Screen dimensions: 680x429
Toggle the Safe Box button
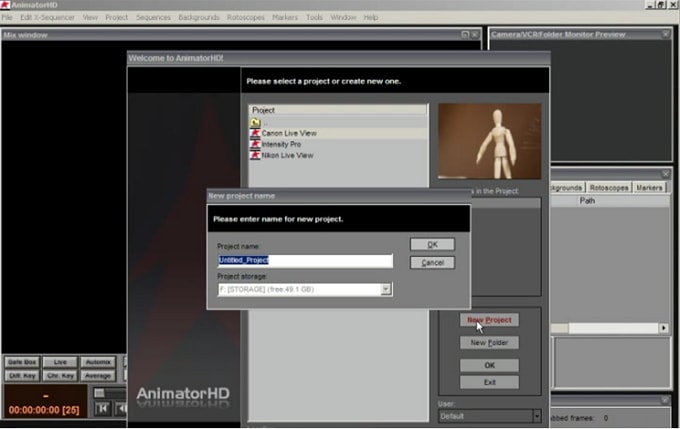pyautogui.click(x=22, y=362)
